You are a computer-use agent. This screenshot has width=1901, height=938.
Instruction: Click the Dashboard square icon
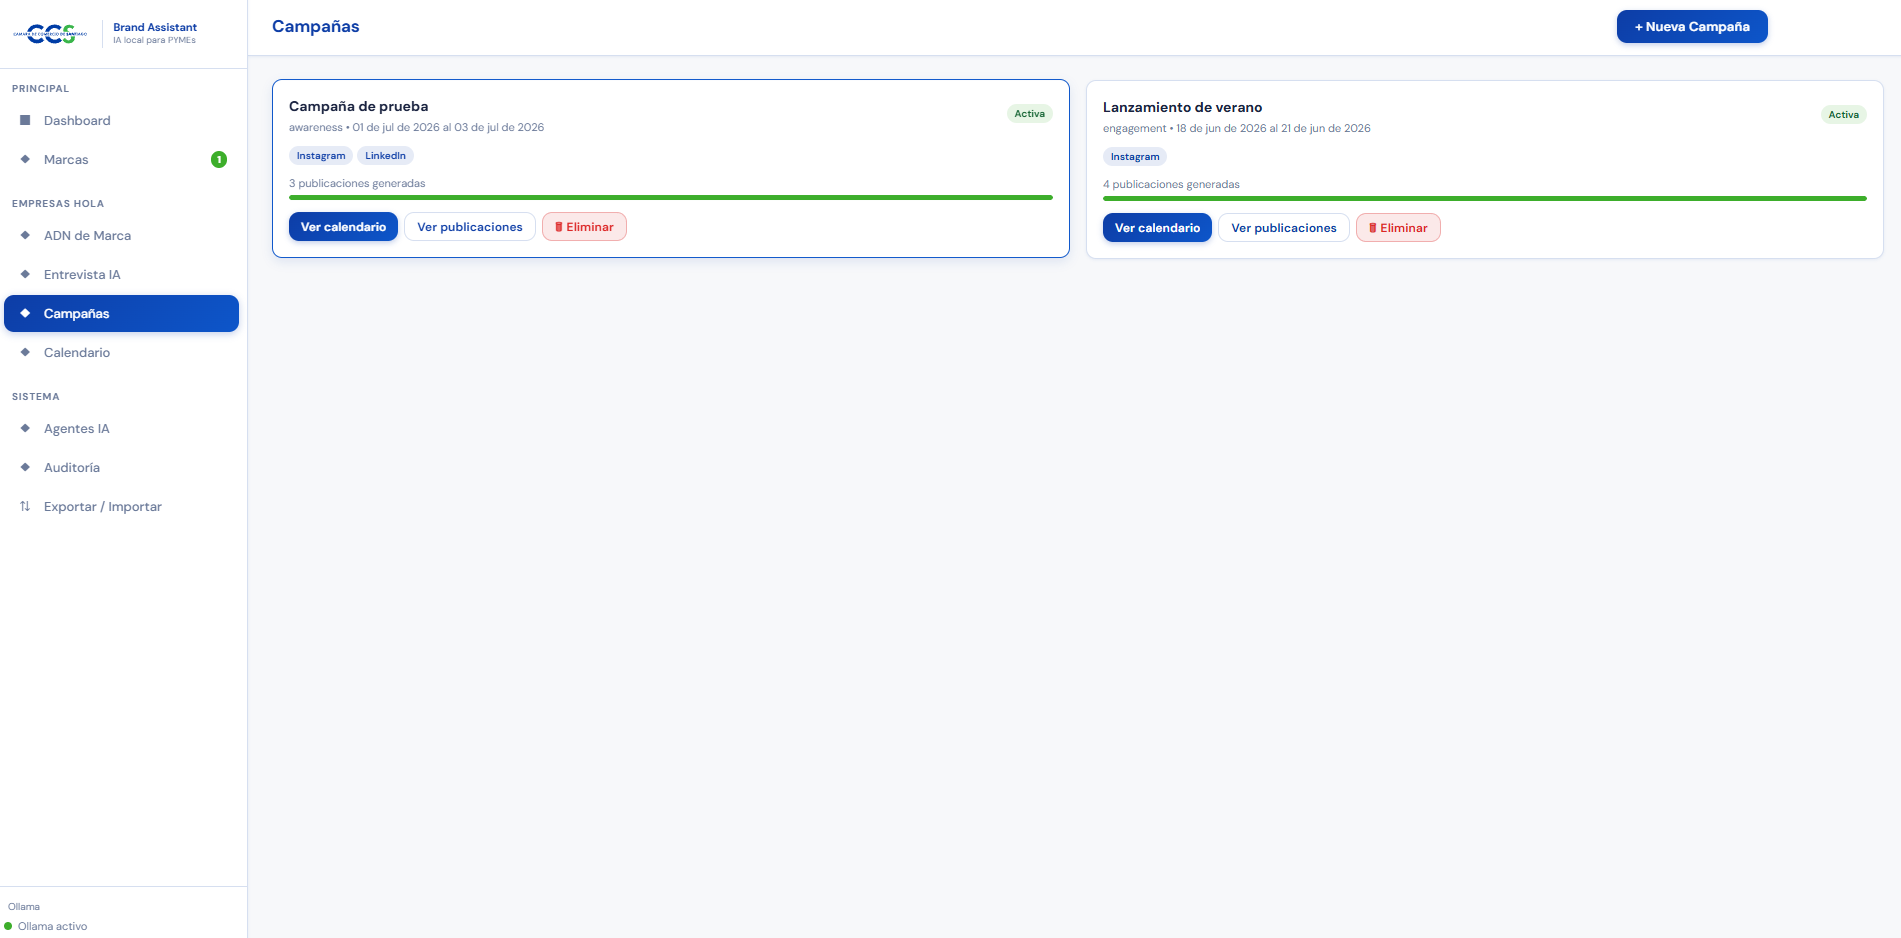25,120
